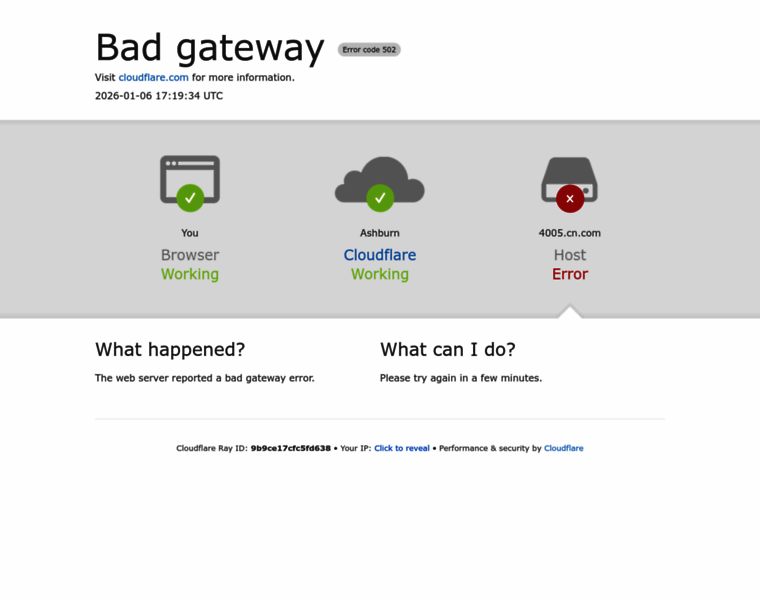Open the cloudflare.com link
760x600 pixels.
[154, 78]
